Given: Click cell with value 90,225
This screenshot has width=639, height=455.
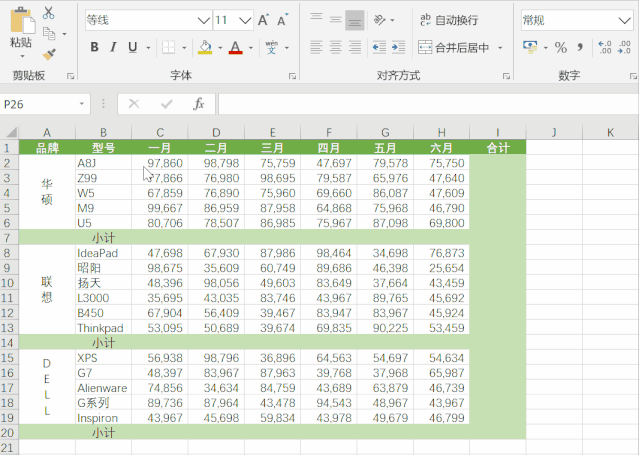Looking at the screenshot, I should [385, 328].
